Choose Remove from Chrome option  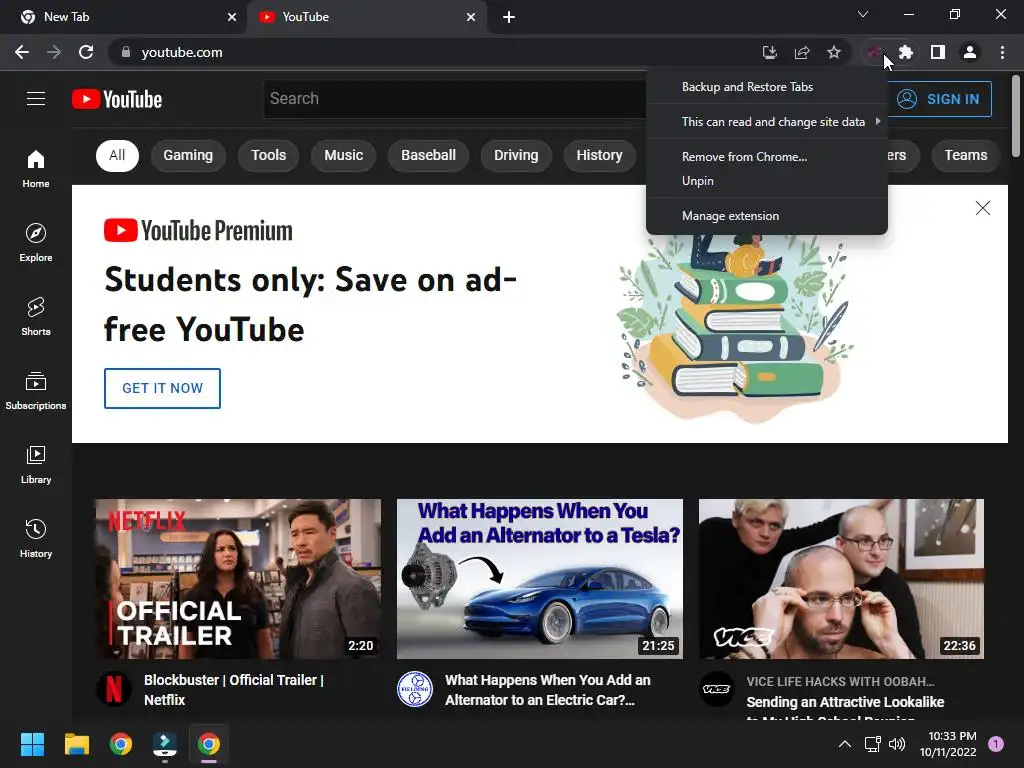point(767,157)
